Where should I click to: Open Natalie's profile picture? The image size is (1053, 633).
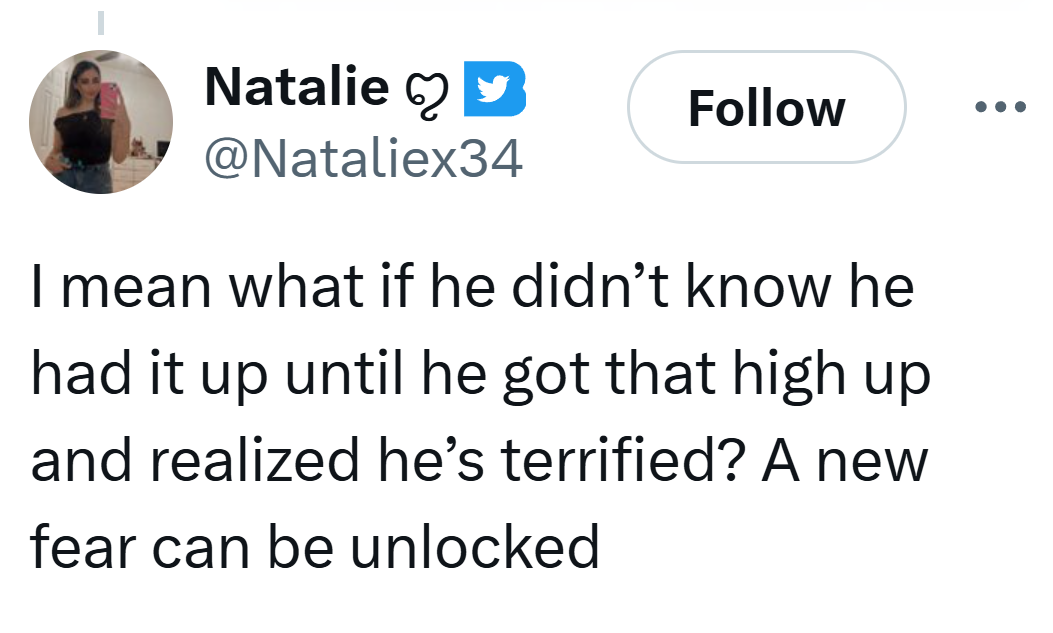tap(101, 122)
